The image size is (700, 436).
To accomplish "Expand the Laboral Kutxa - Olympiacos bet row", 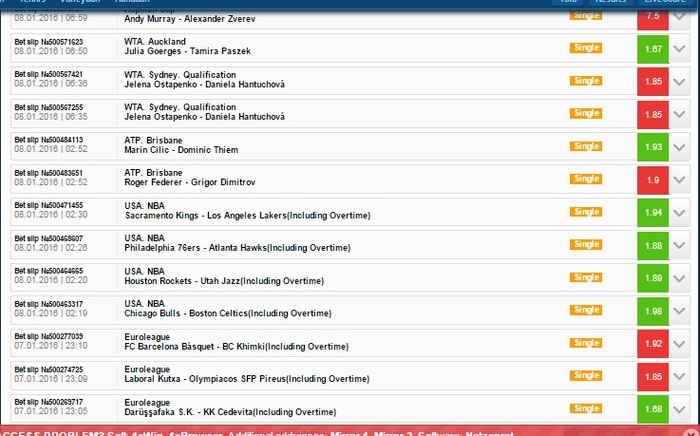I will tap(679, 377).
